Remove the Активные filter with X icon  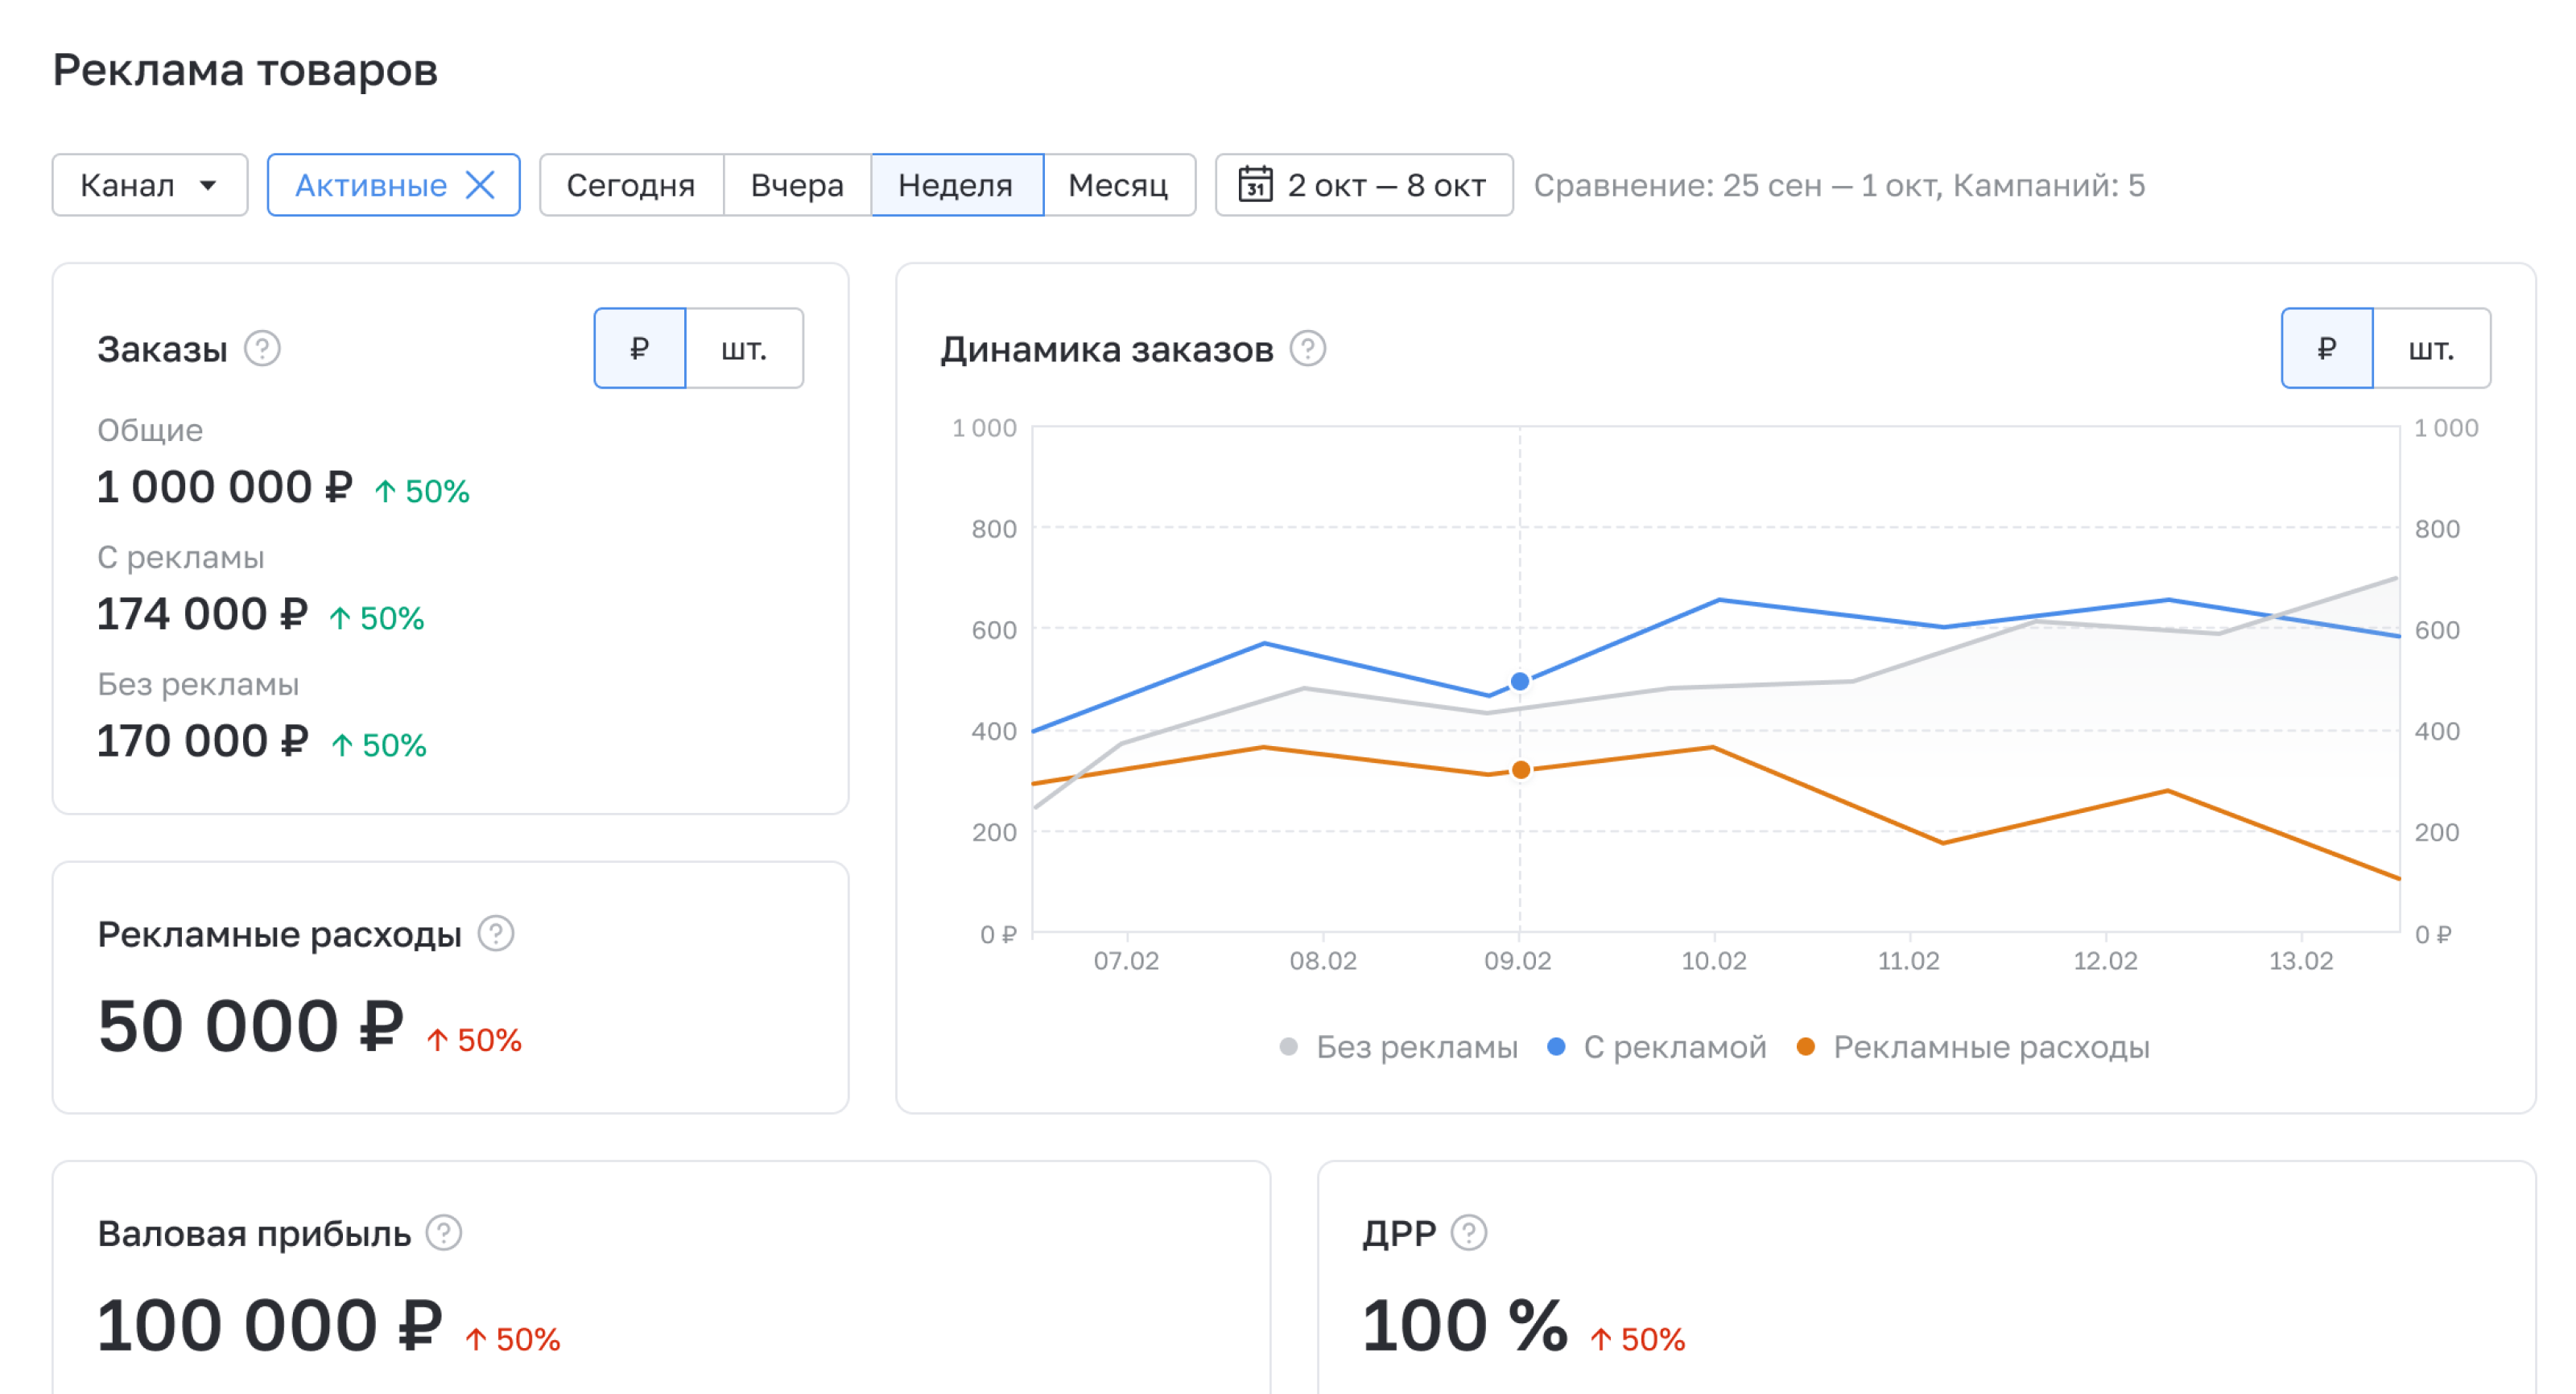coord(481,185)
